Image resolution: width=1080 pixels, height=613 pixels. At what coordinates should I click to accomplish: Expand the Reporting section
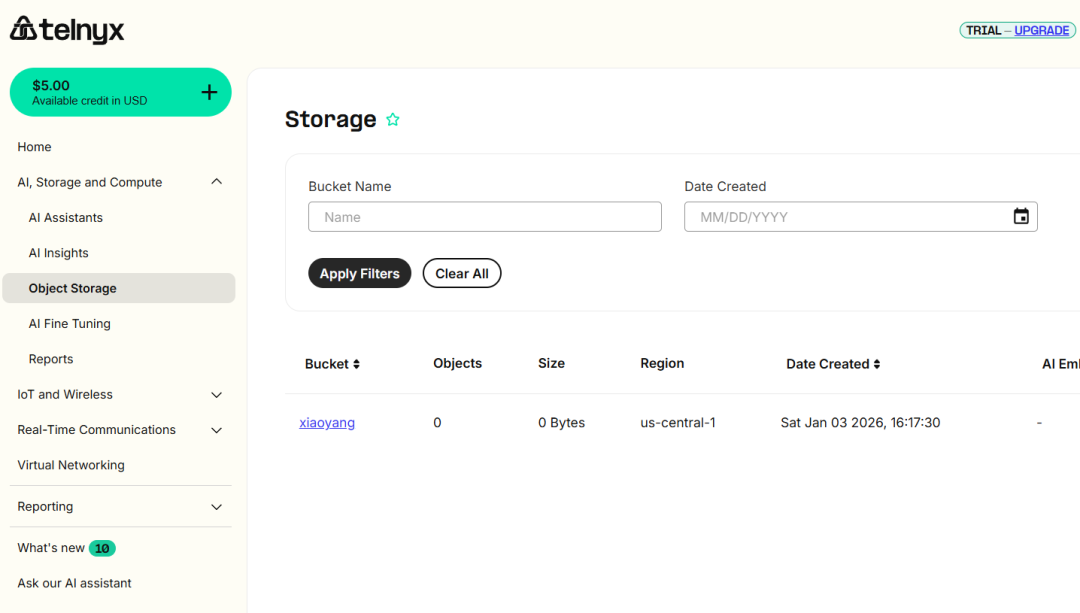point(216,507)
